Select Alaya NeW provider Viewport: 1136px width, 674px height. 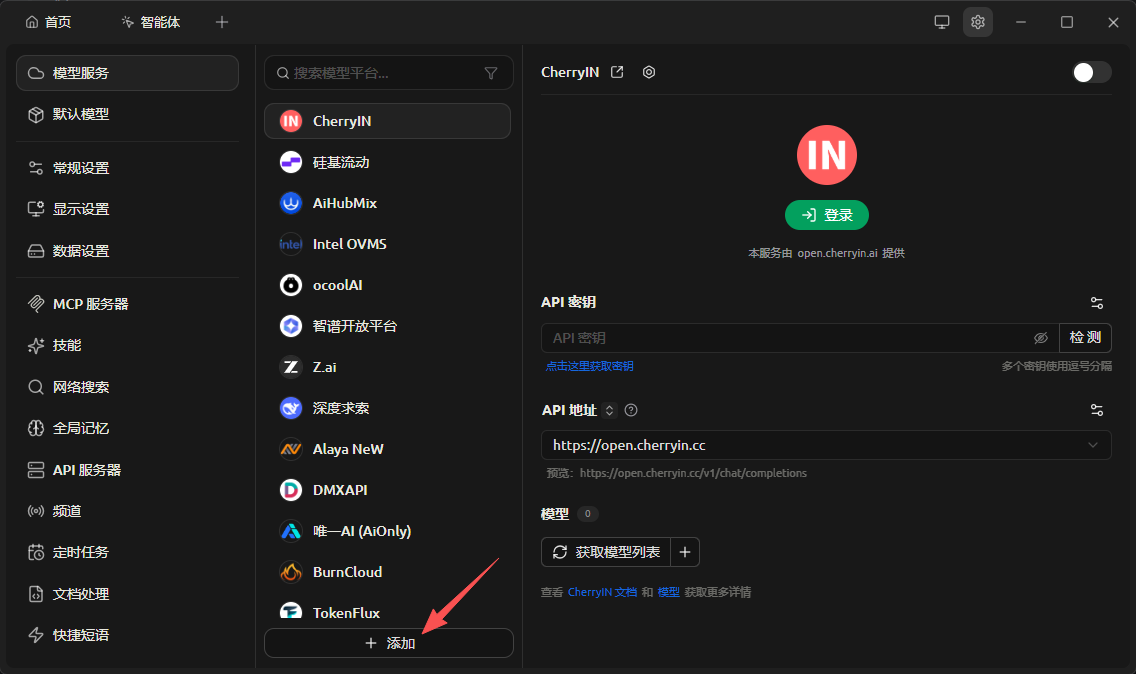[388, 449]
